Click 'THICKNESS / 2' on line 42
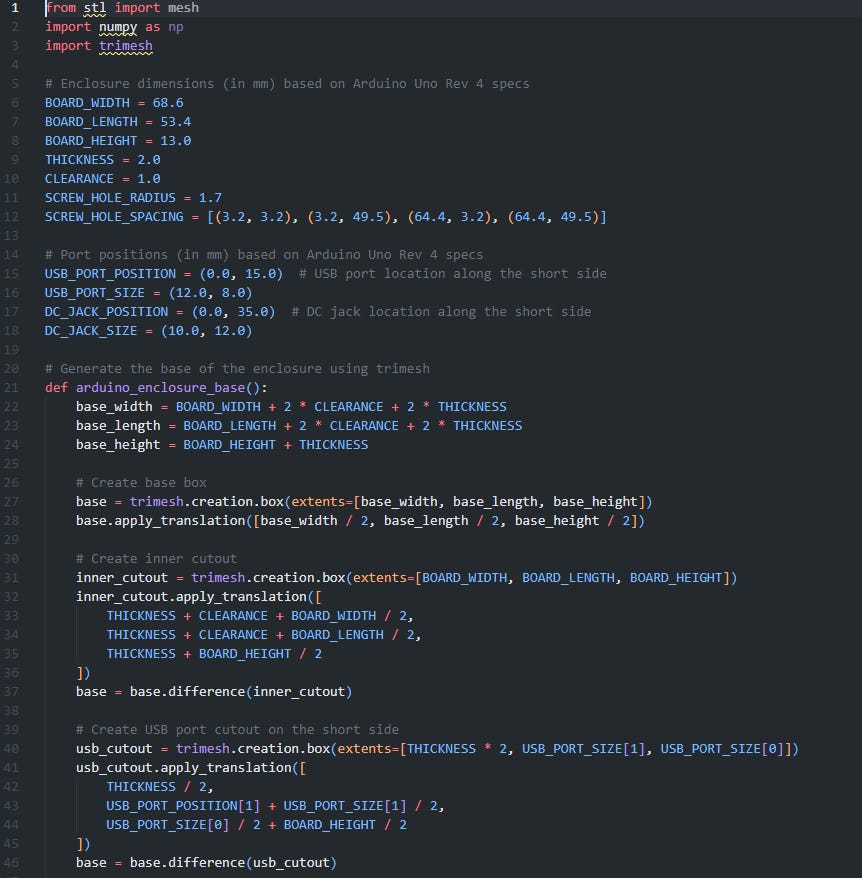 (x=157, y=787)
